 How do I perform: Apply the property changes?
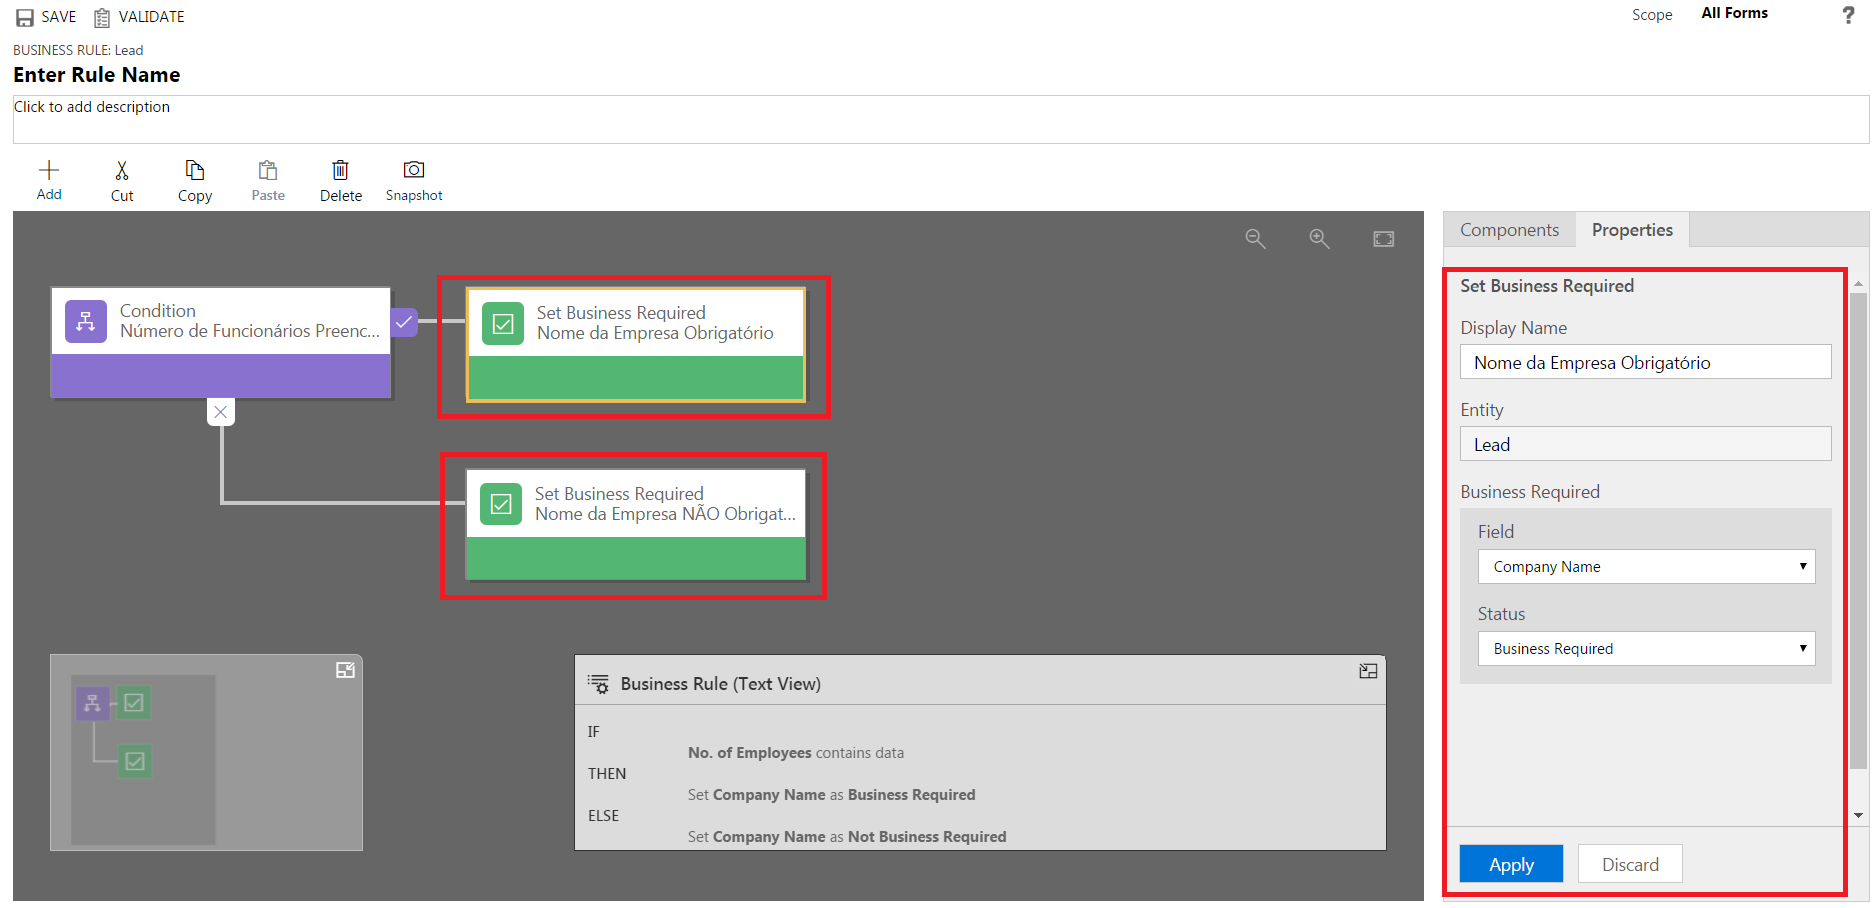tap(1510, 864)
